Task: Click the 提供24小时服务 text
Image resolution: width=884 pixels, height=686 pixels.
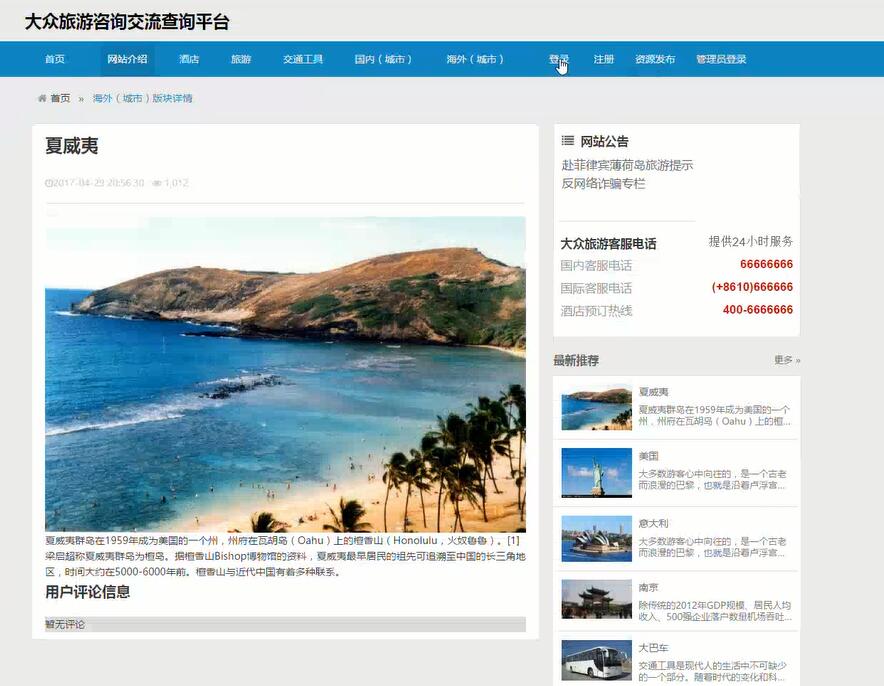Action: (x=750, y=241)
